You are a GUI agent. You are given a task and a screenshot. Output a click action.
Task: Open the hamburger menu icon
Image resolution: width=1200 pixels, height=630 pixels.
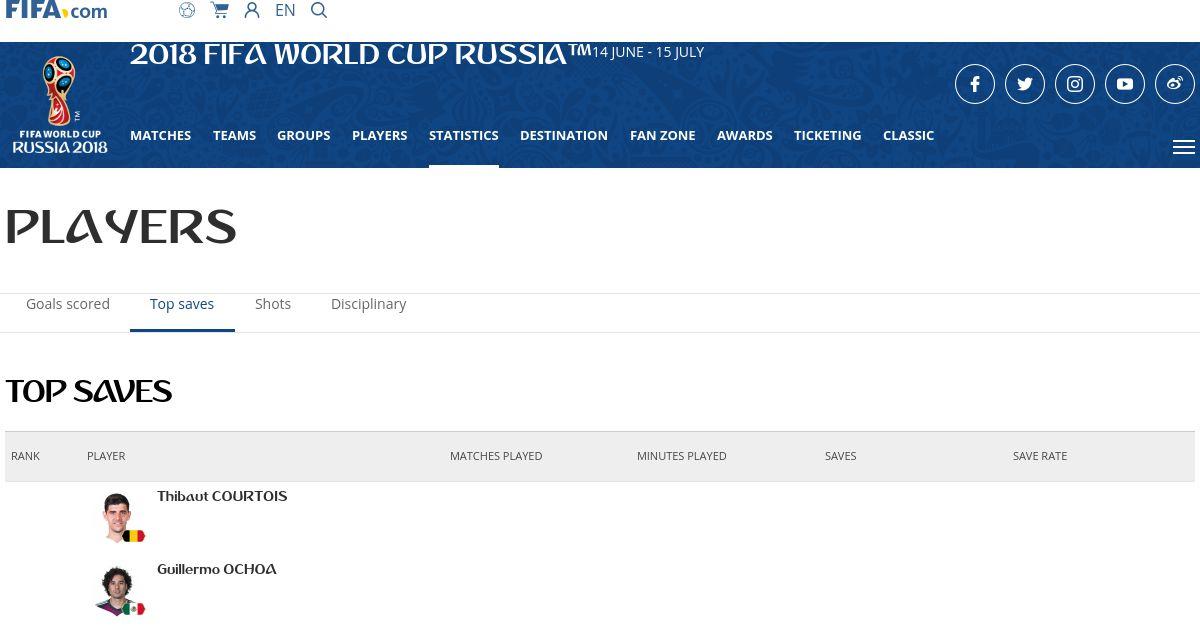coord(1184,147)
